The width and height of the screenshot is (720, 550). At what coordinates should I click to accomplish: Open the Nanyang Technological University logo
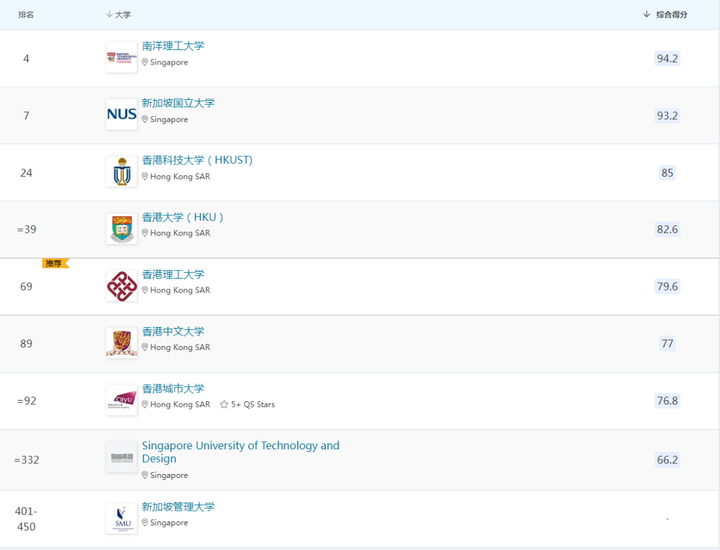coord(122,57)
